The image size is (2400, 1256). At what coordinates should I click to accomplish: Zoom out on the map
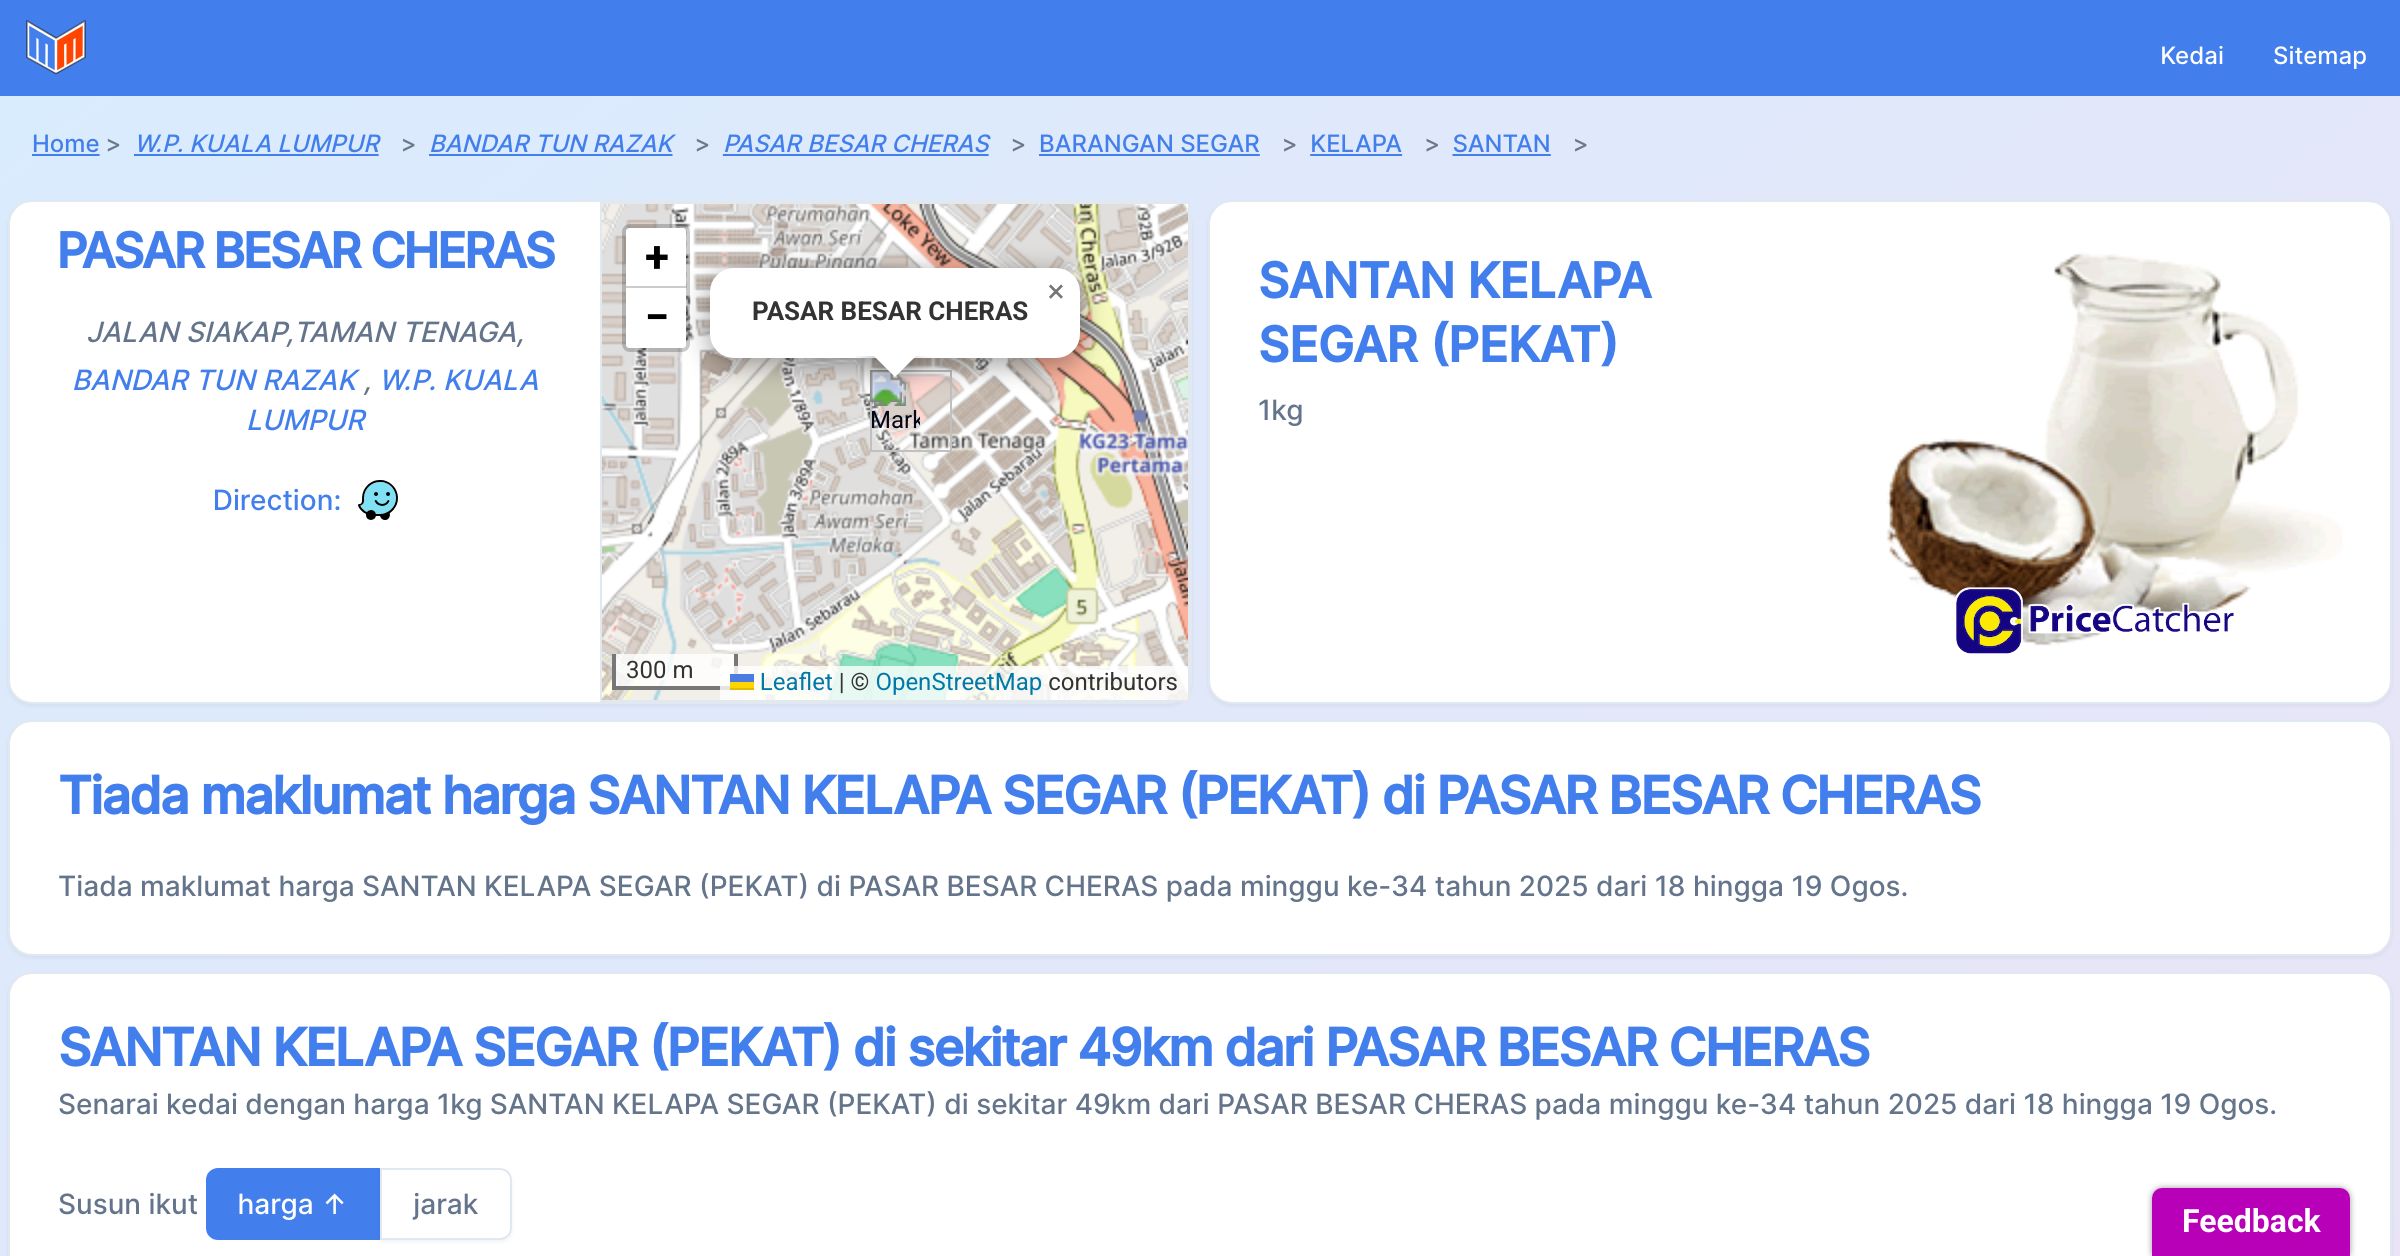(x=656, y=318)
